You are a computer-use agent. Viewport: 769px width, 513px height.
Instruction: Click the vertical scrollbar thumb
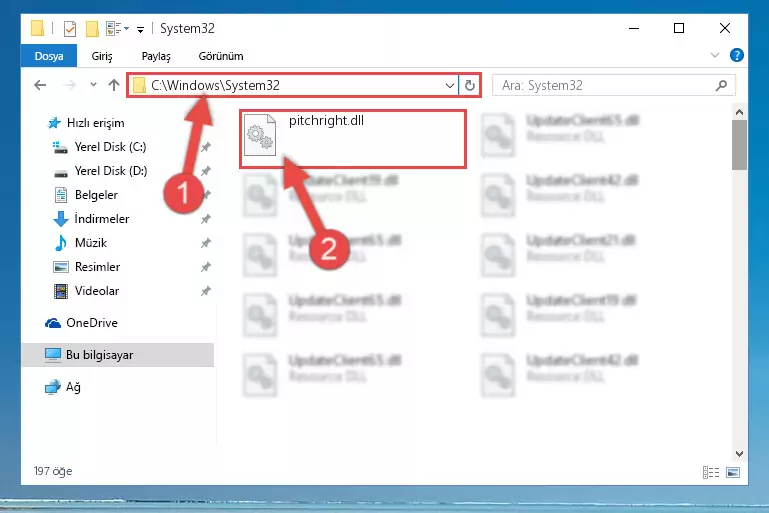click(739, 145)
